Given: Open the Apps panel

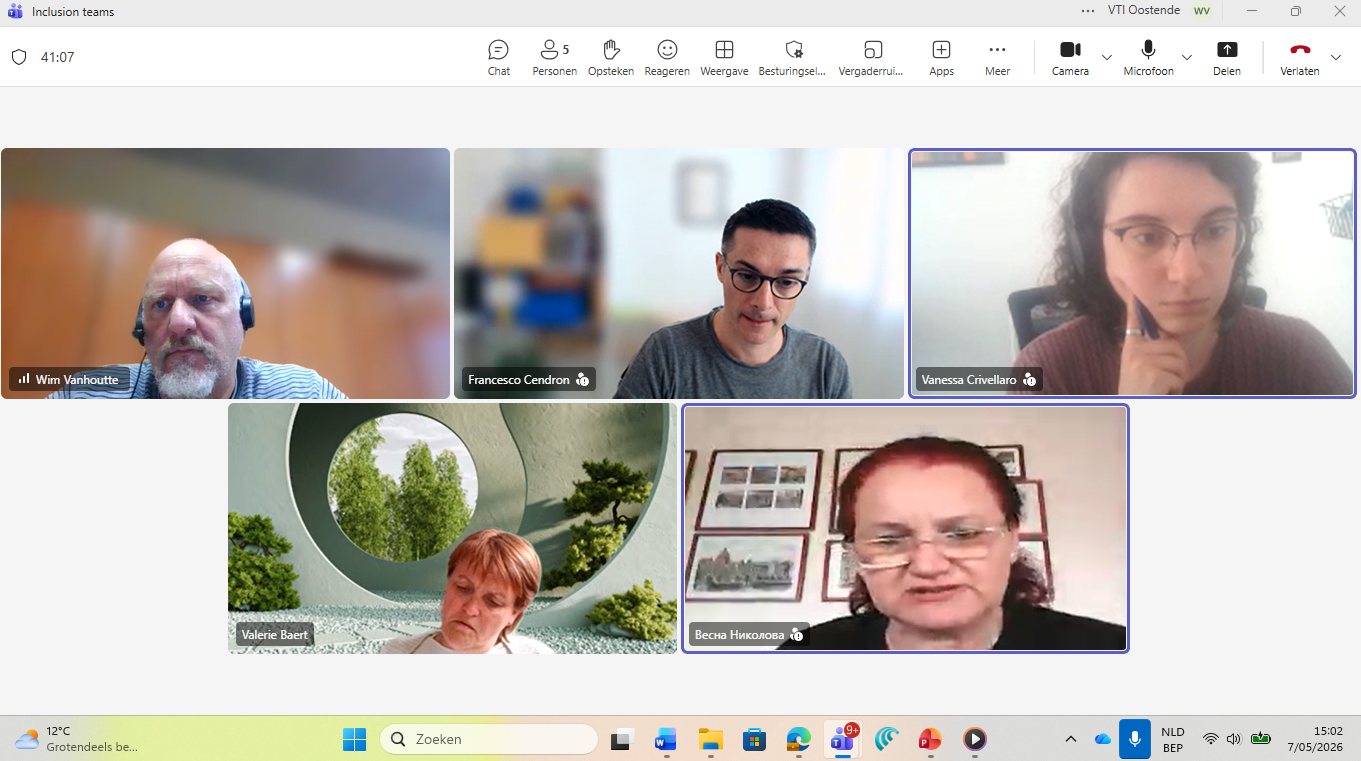Looking at the screenshot, I should [x=941, y=57].
